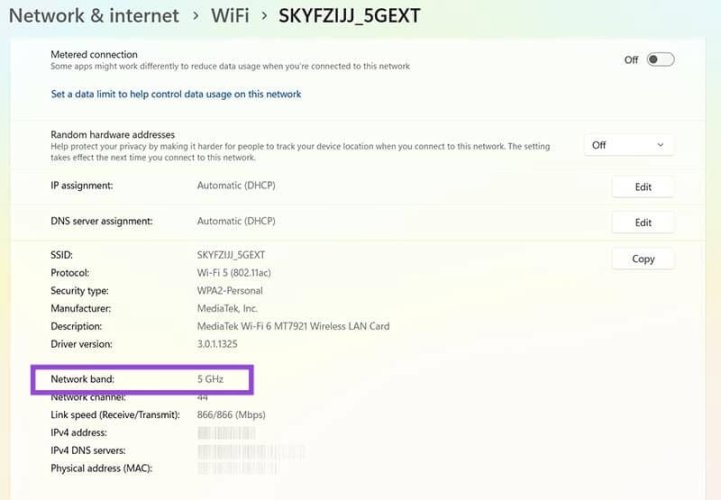Edit the DNS server assignment
Viewport: 721px width, 500px height.
(x=643, y=223)
